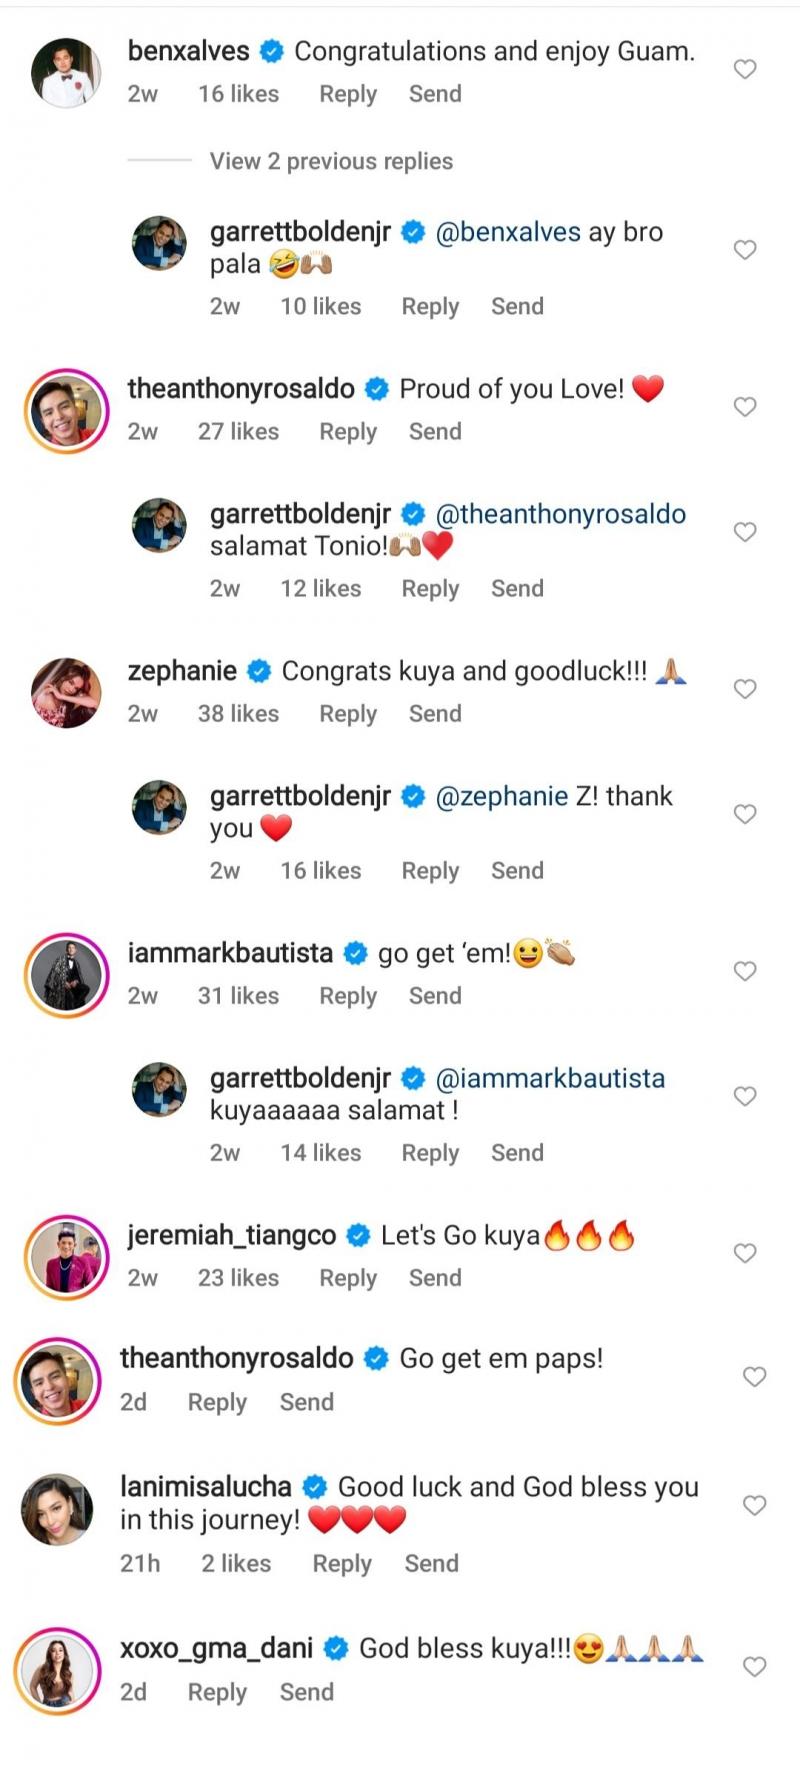
Task: Open the @benxalves mention link
Action: 508,232
